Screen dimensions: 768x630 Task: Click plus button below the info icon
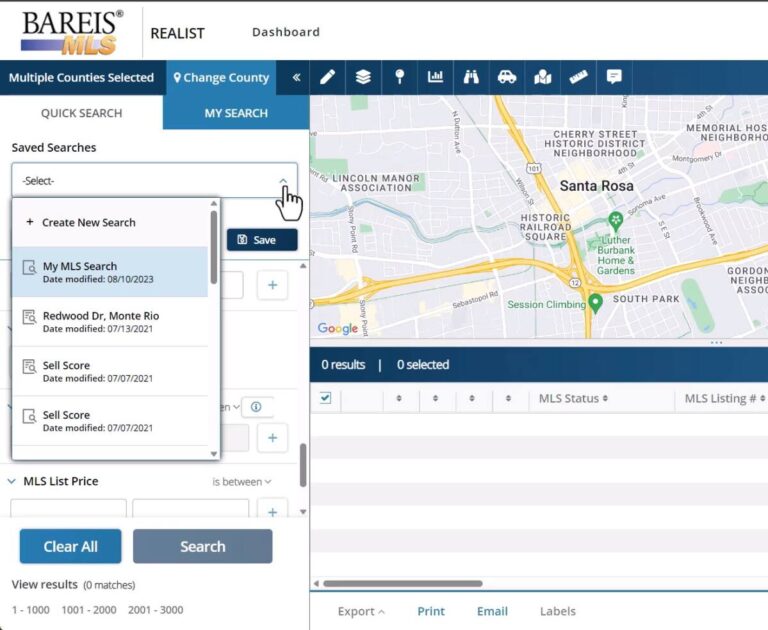pos(272,437)
